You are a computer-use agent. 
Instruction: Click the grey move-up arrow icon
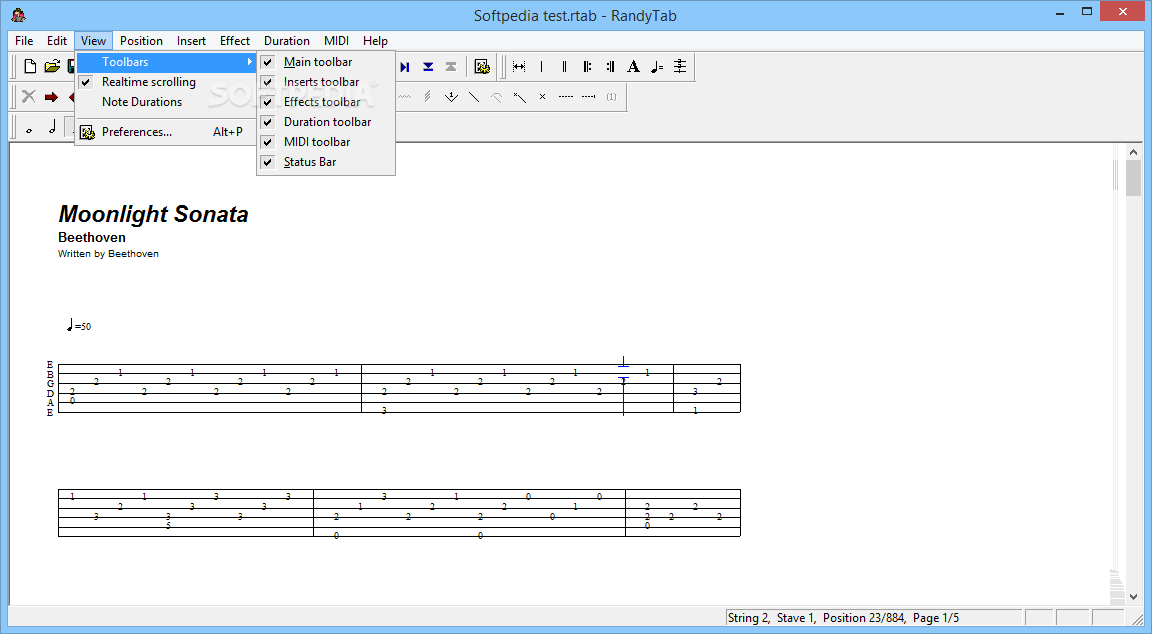(x=451, y=67)
